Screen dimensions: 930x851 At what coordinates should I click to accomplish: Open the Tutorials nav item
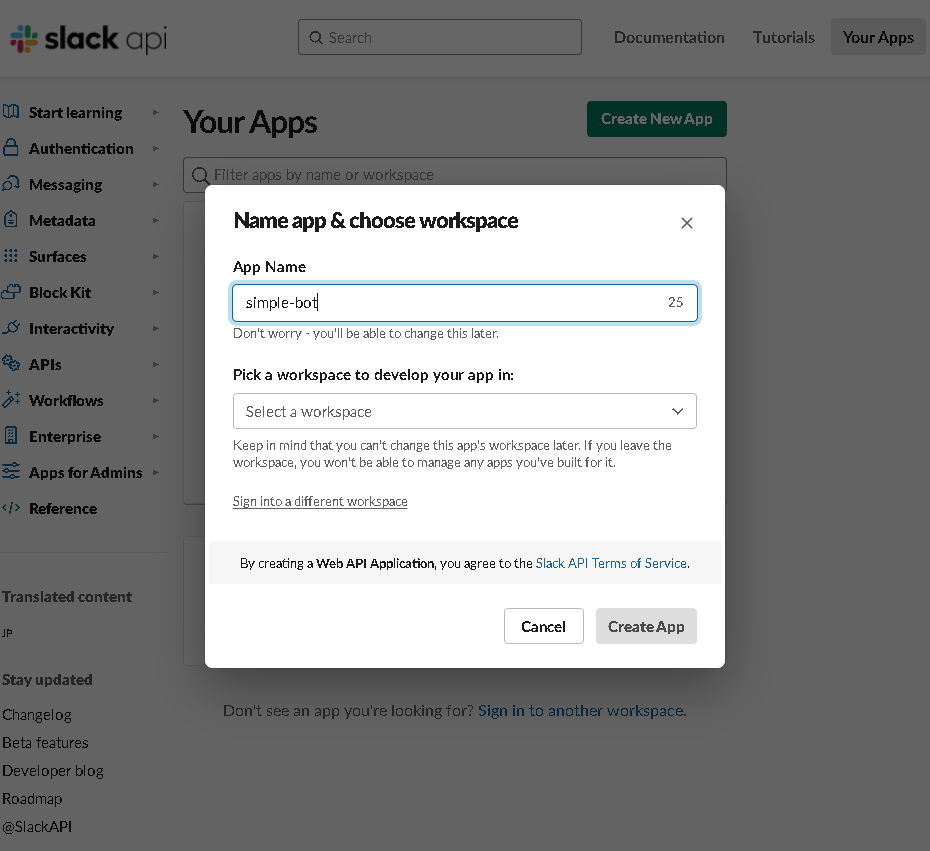[x=783, y=37]
